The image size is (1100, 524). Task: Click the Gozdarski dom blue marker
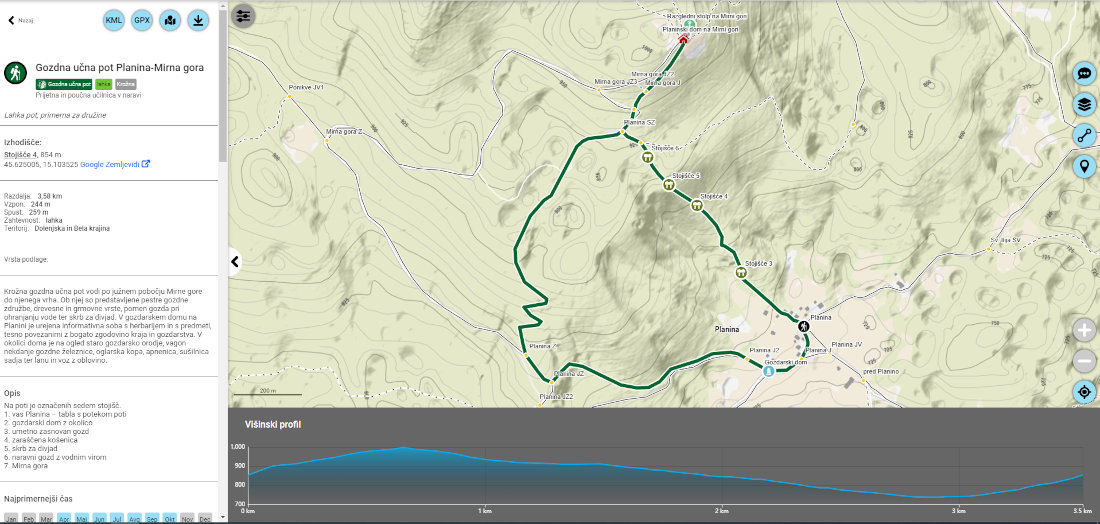click(768, 371)
